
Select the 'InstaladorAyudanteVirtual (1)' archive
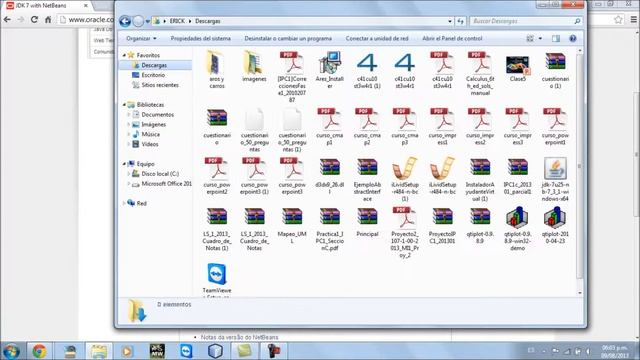(480, 168)
